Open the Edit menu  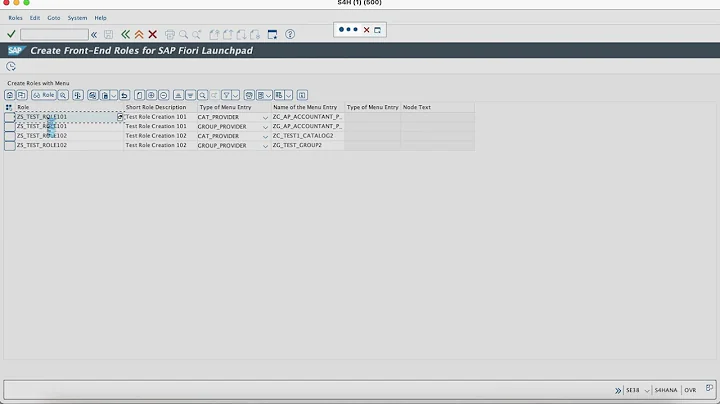coord(35,18)
